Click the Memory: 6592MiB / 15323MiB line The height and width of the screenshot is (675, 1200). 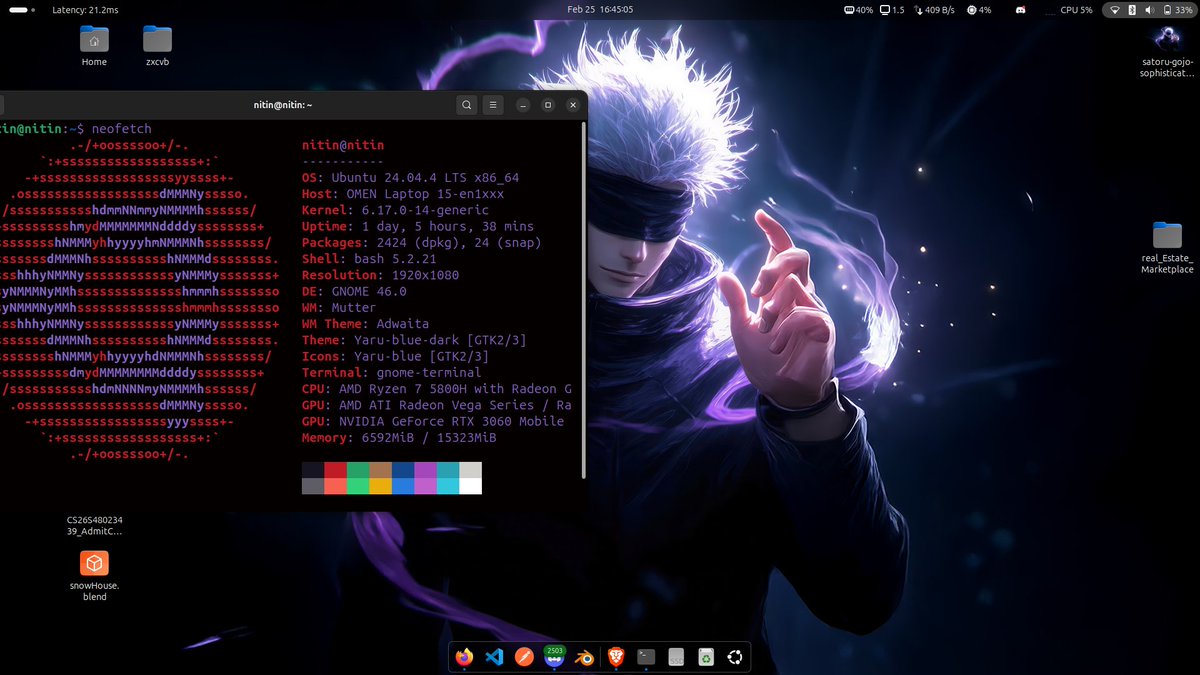(x=399, y=437)
